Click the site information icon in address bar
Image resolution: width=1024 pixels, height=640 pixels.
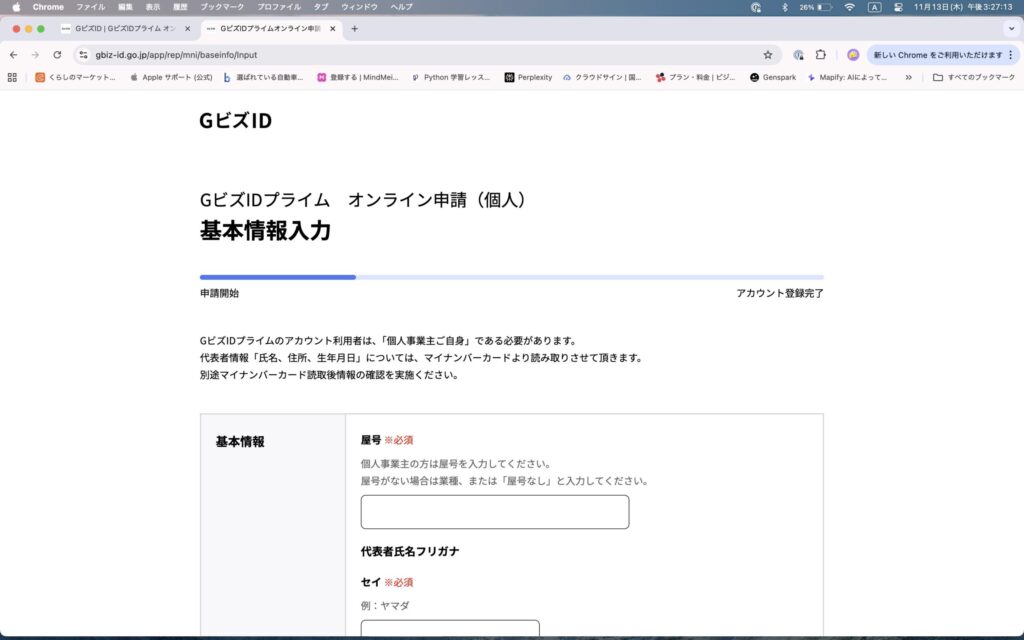[83, 55]
